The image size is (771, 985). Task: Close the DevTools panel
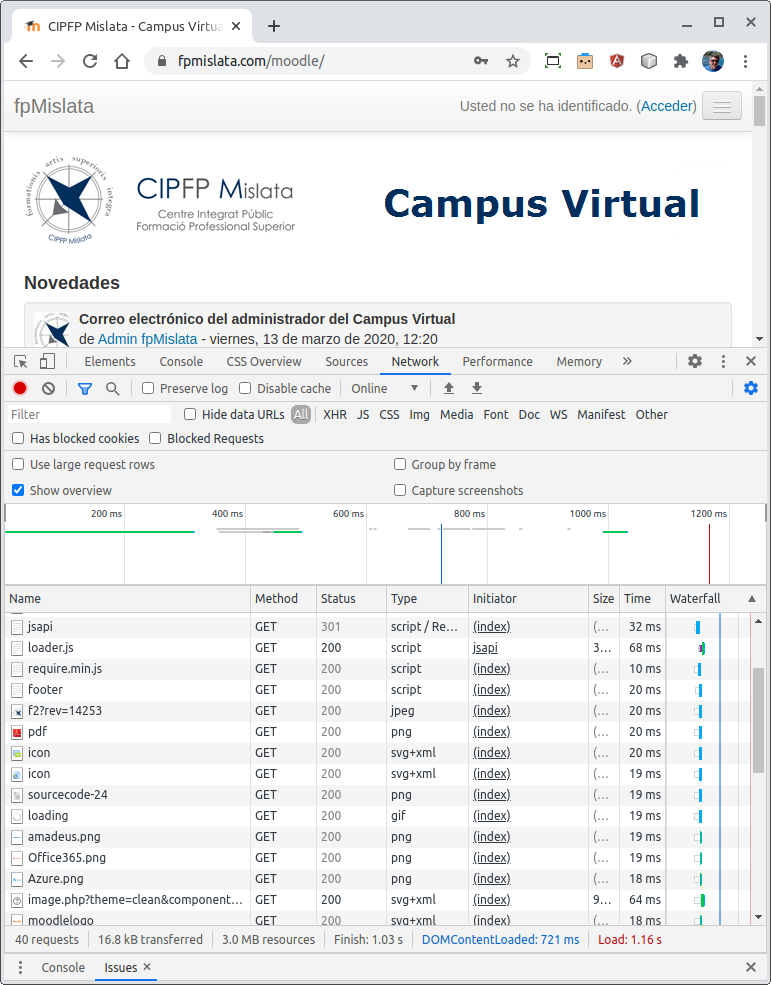[751, 361]
